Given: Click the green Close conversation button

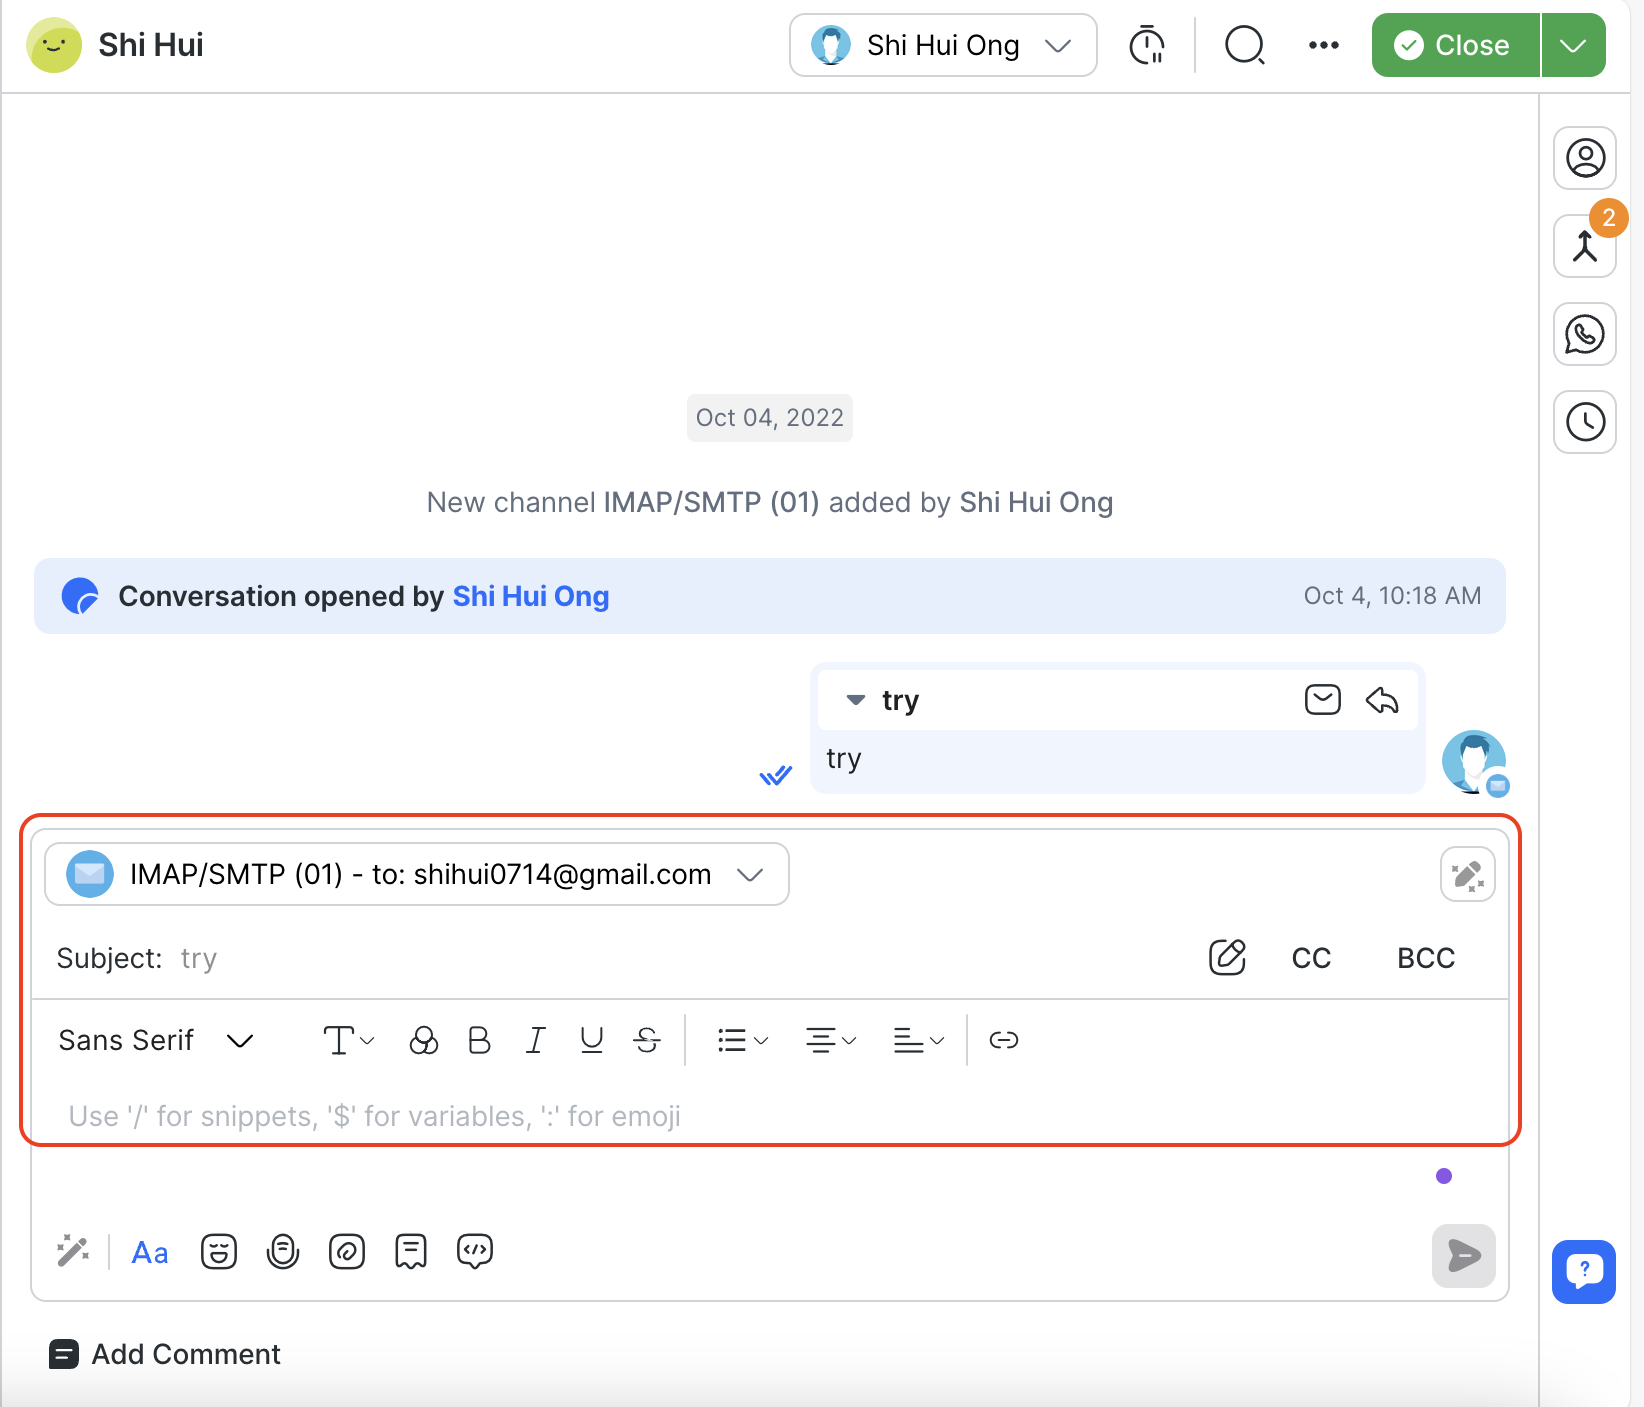Looking at the screenshot, I should (x=1455, y=45).
